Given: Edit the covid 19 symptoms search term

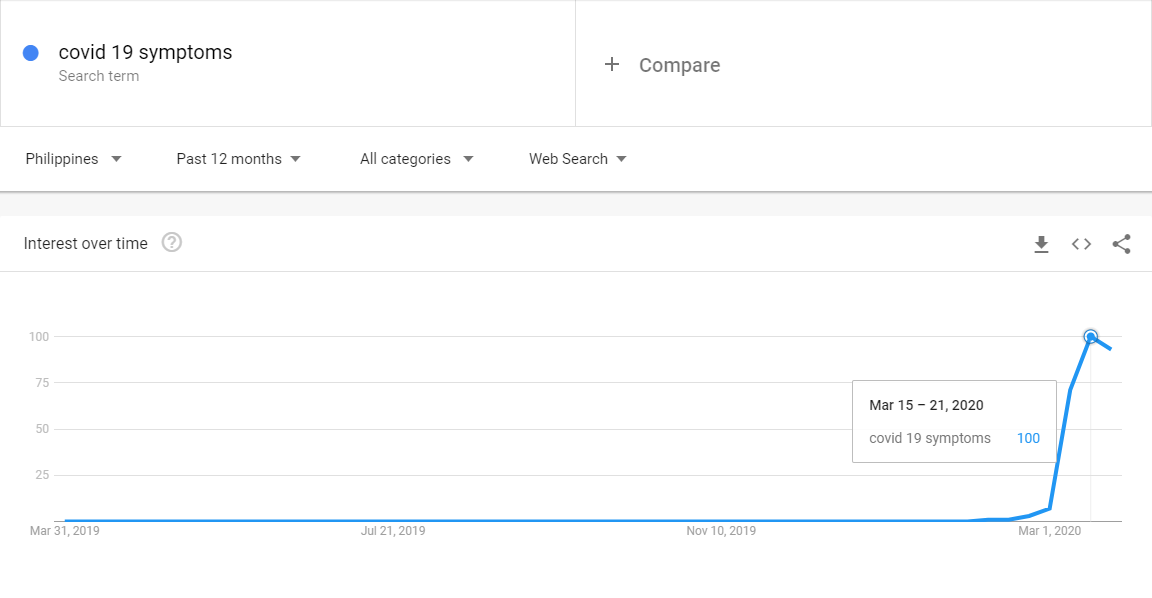Looking at the screenshot, I should pos(145,53).
